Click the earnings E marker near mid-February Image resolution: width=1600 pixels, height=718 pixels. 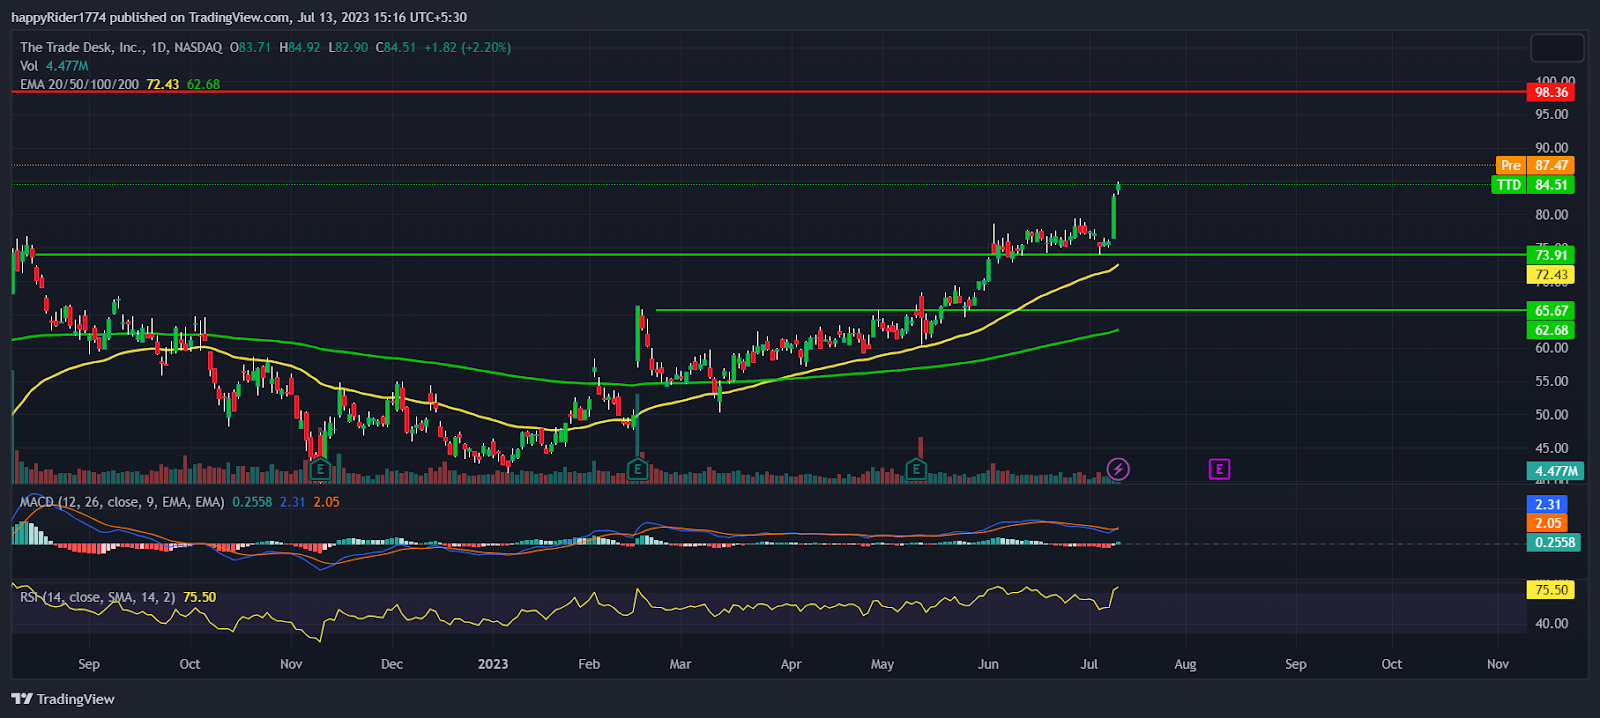[x=637, y=469]
